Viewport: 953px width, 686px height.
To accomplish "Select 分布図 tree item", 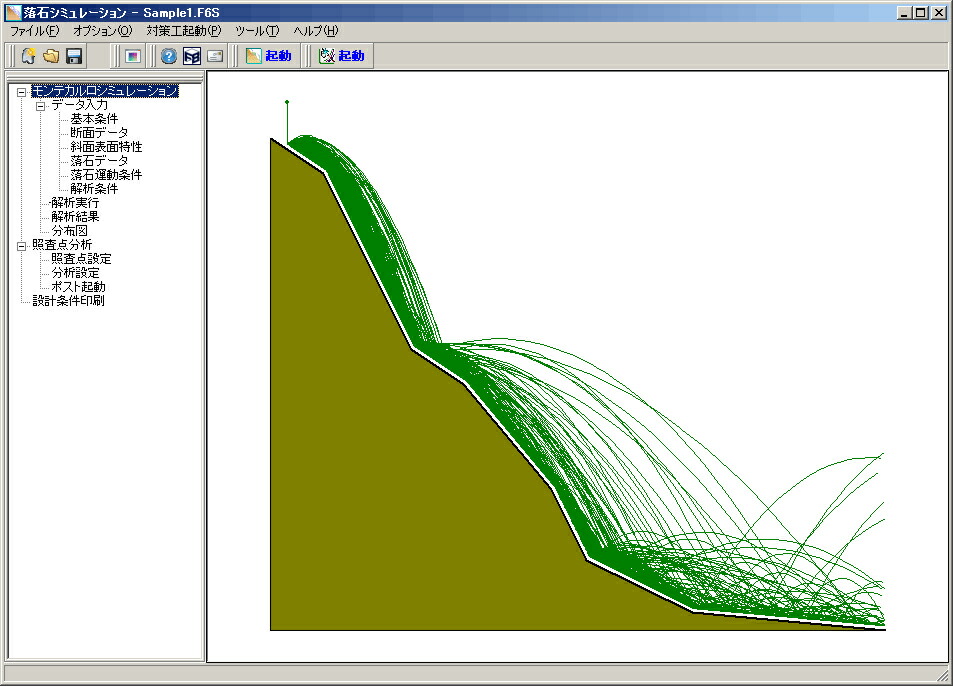I will coord(69,230).
